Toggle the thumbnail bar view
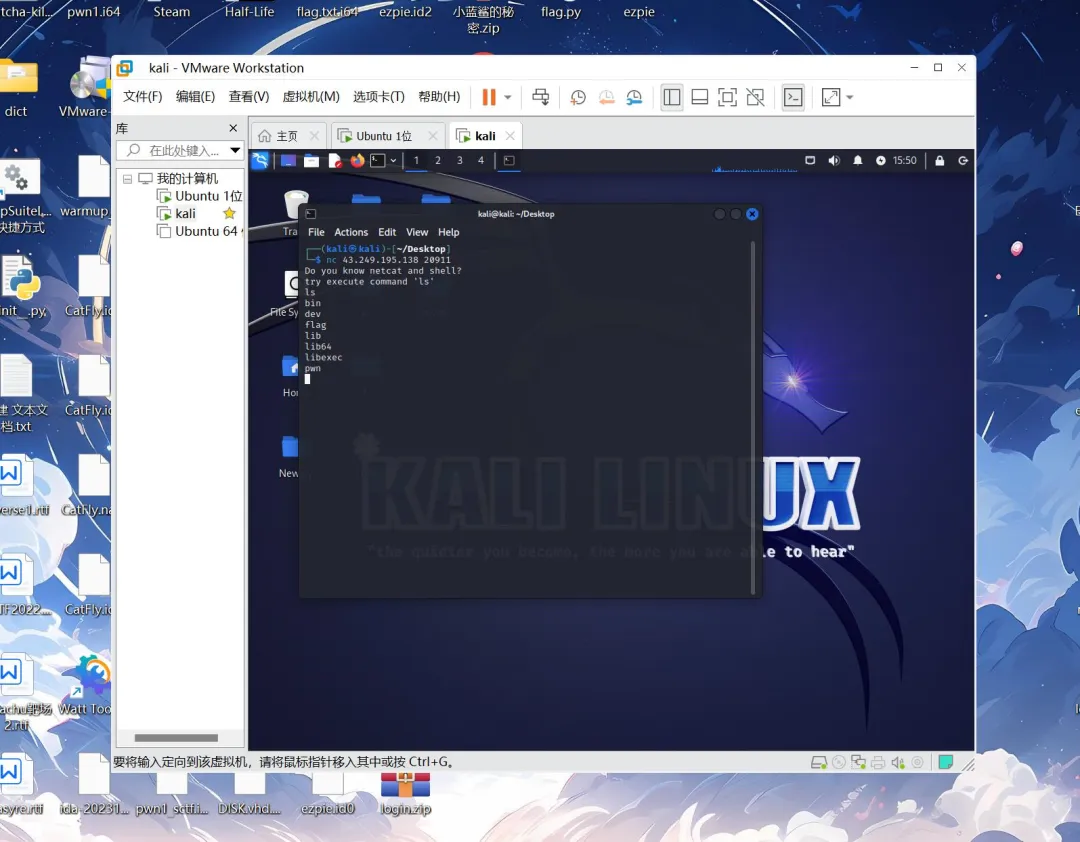The width and height of the screenshot is (1080, 842). click(700, 97)
